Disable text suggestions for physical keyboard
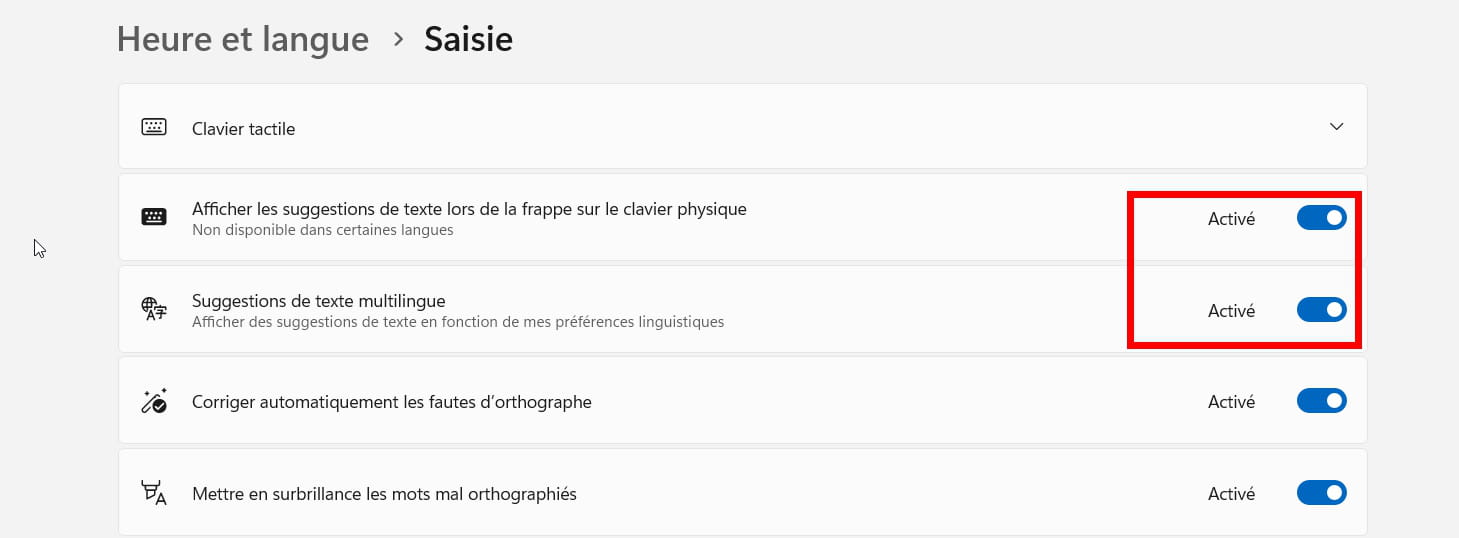The width and height of the screenshot is (1459, 538). click(x=1321, y=218)
